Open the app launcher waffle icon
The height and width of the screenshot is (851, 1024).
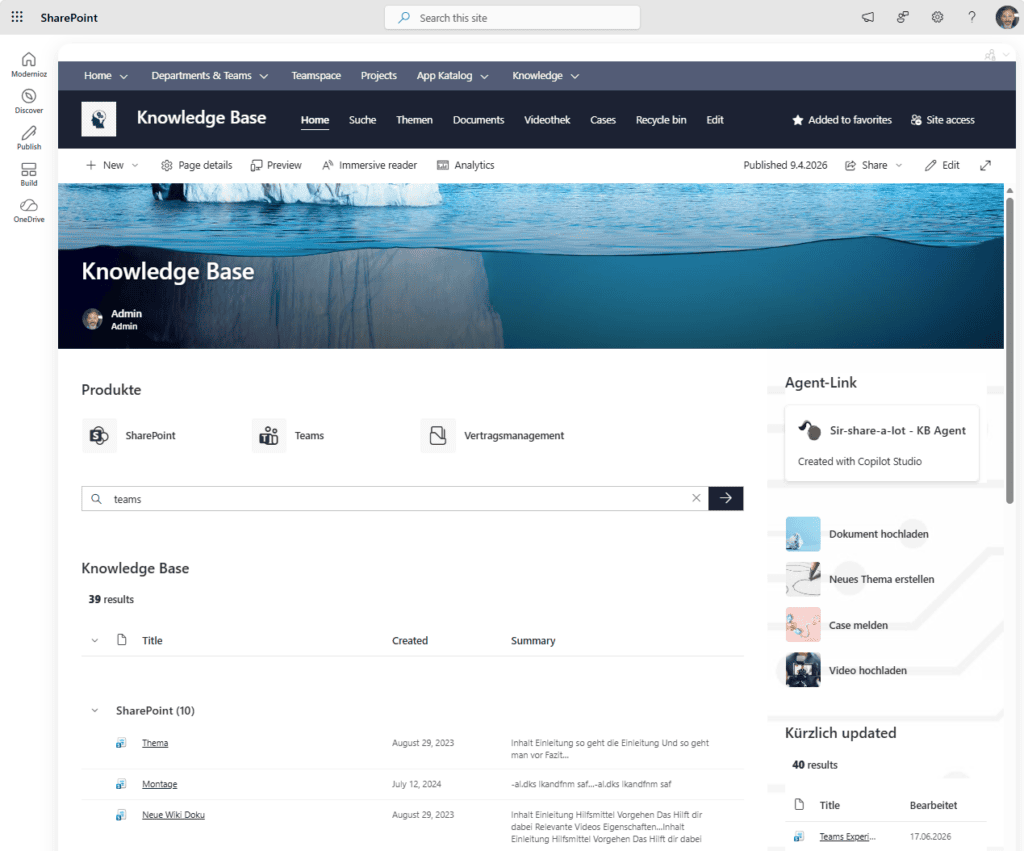pos(17,17)
